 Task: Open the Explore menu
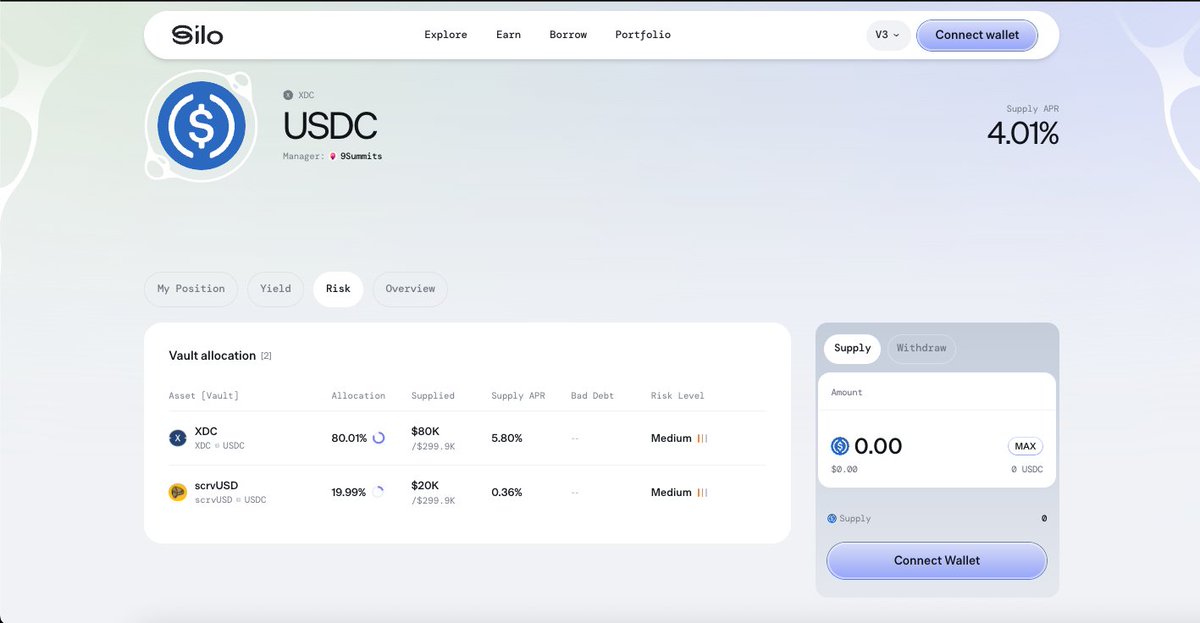pyautogui.click(x=446, y=35)
